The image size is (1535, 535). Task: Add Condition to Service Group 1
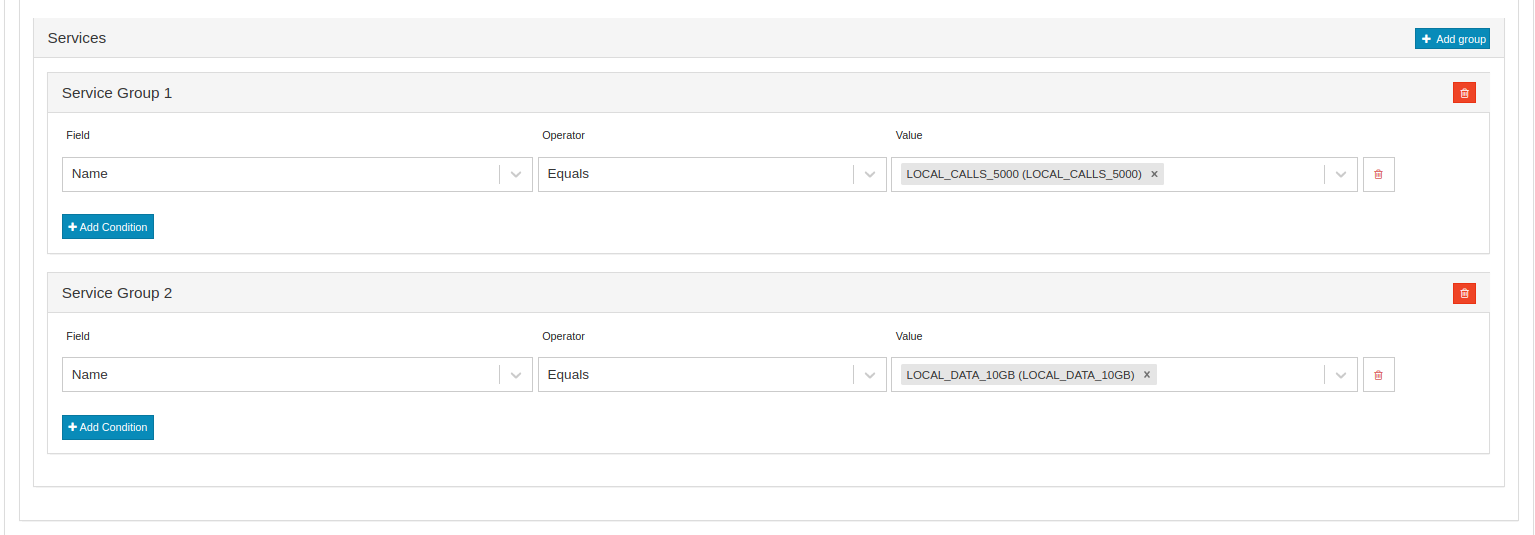108,227
